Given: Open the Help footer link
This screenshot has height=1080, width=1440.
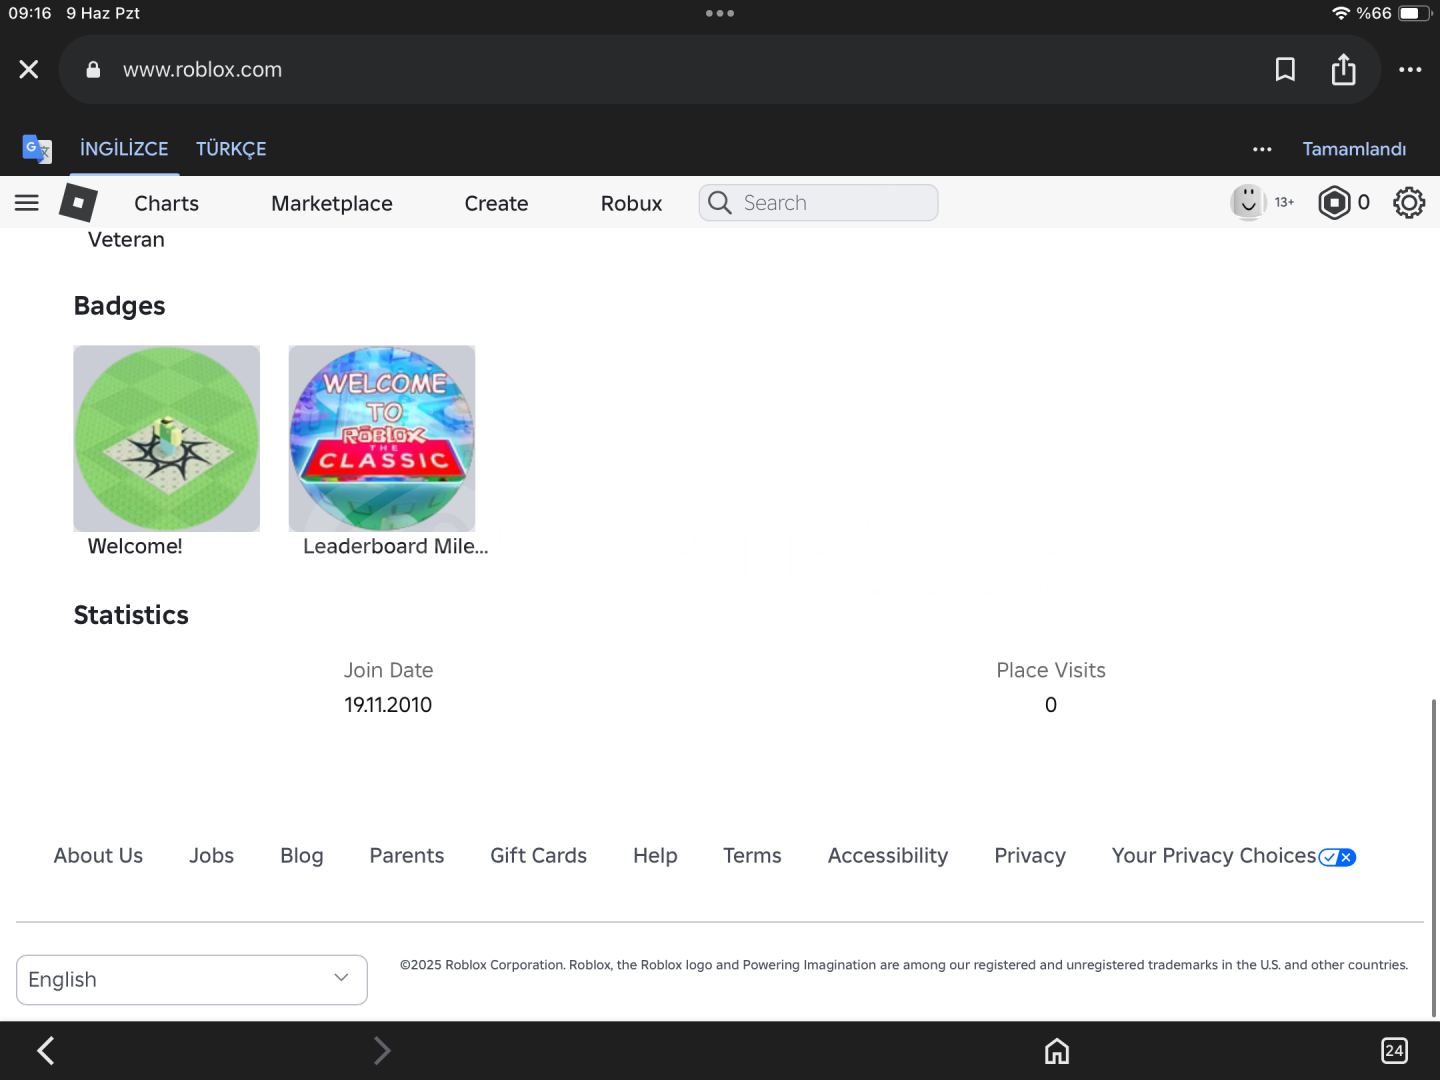Looking at the screenshot, I should pos(655,856).
